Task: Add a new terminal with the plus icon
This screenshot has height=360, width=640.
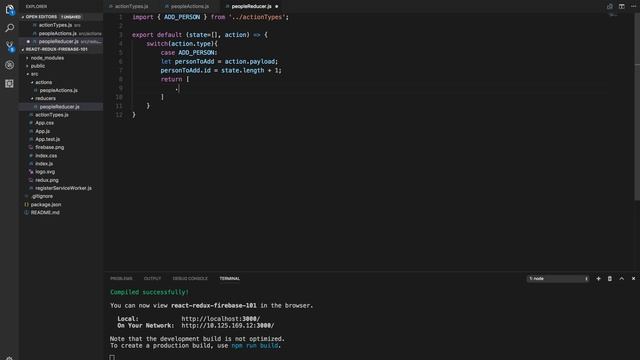Action: [x=598, y=279]
